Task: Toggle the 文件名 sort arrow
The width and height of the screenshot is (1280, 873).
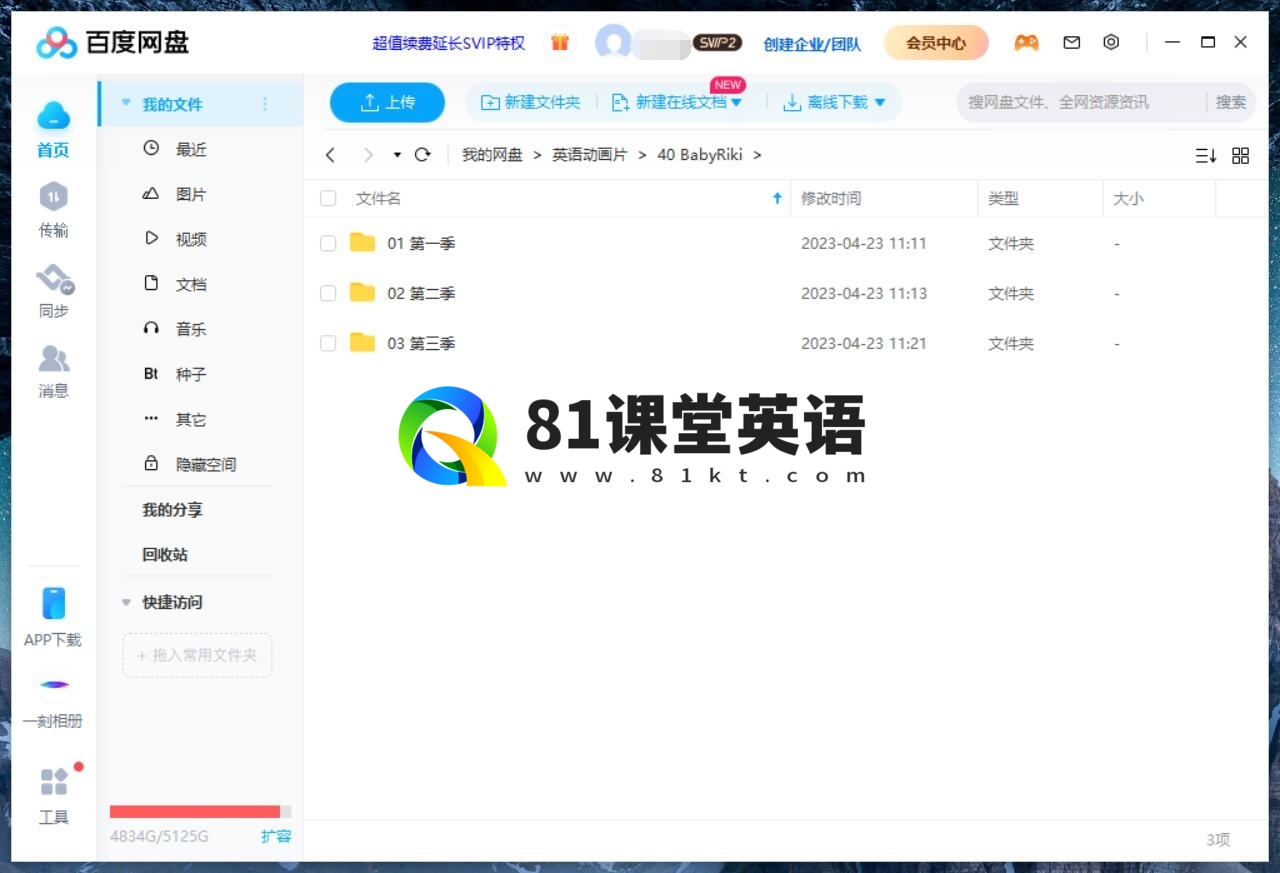Action: [777, 198]
